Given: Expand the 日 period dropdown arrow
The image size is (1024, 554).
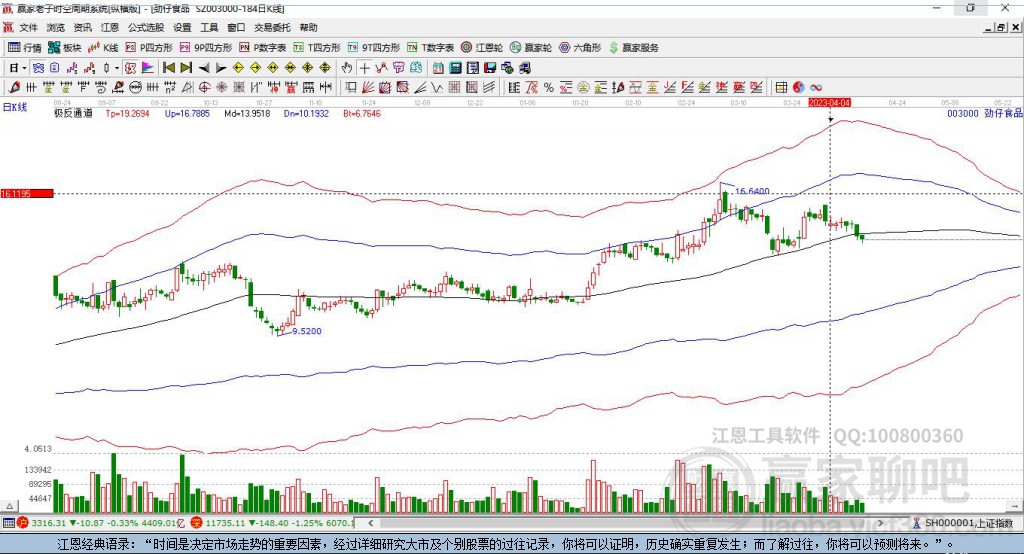Looking at the screenshot, I should 24,68.
